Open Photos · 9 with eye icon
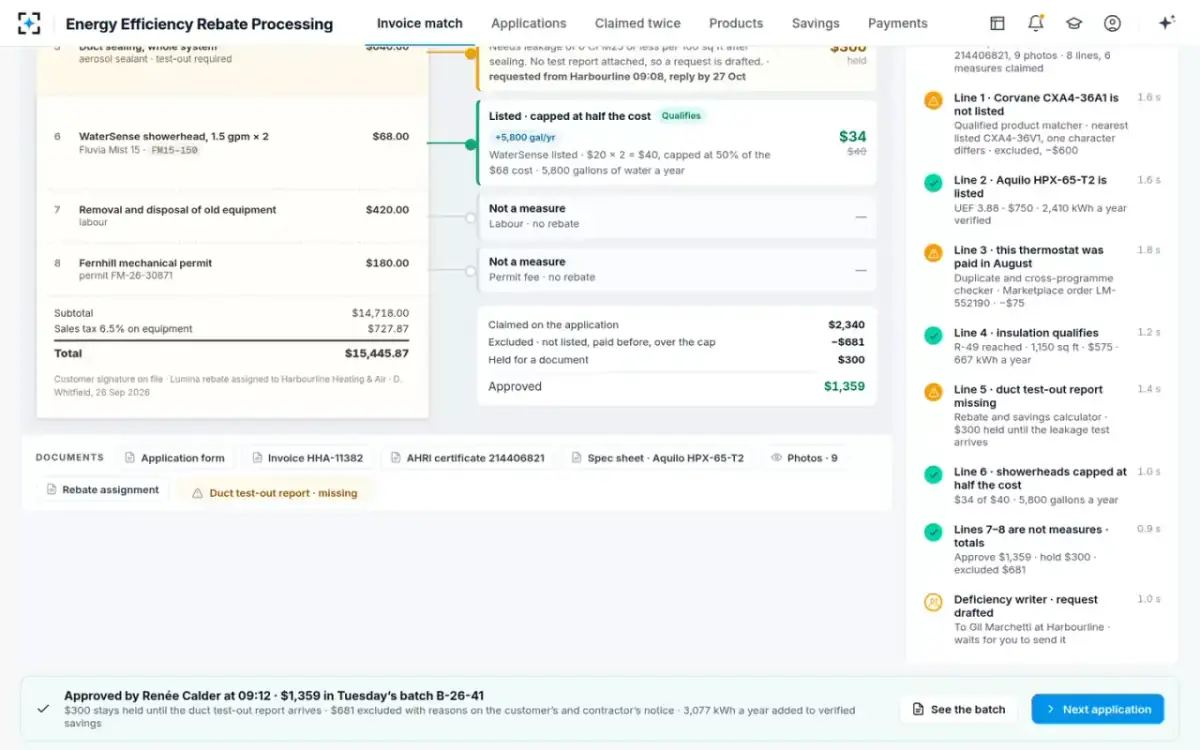Viewport: 1200px width, 750px height. 804,458
